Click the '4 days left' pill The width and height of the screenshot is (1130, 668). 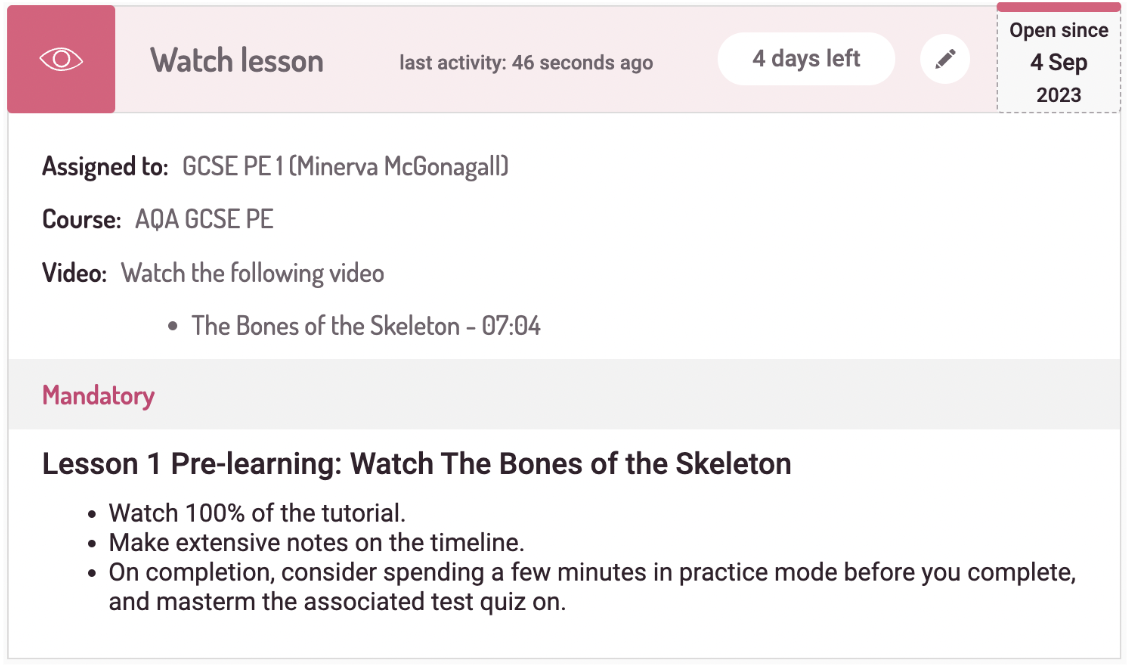click(x=806, y=59)
